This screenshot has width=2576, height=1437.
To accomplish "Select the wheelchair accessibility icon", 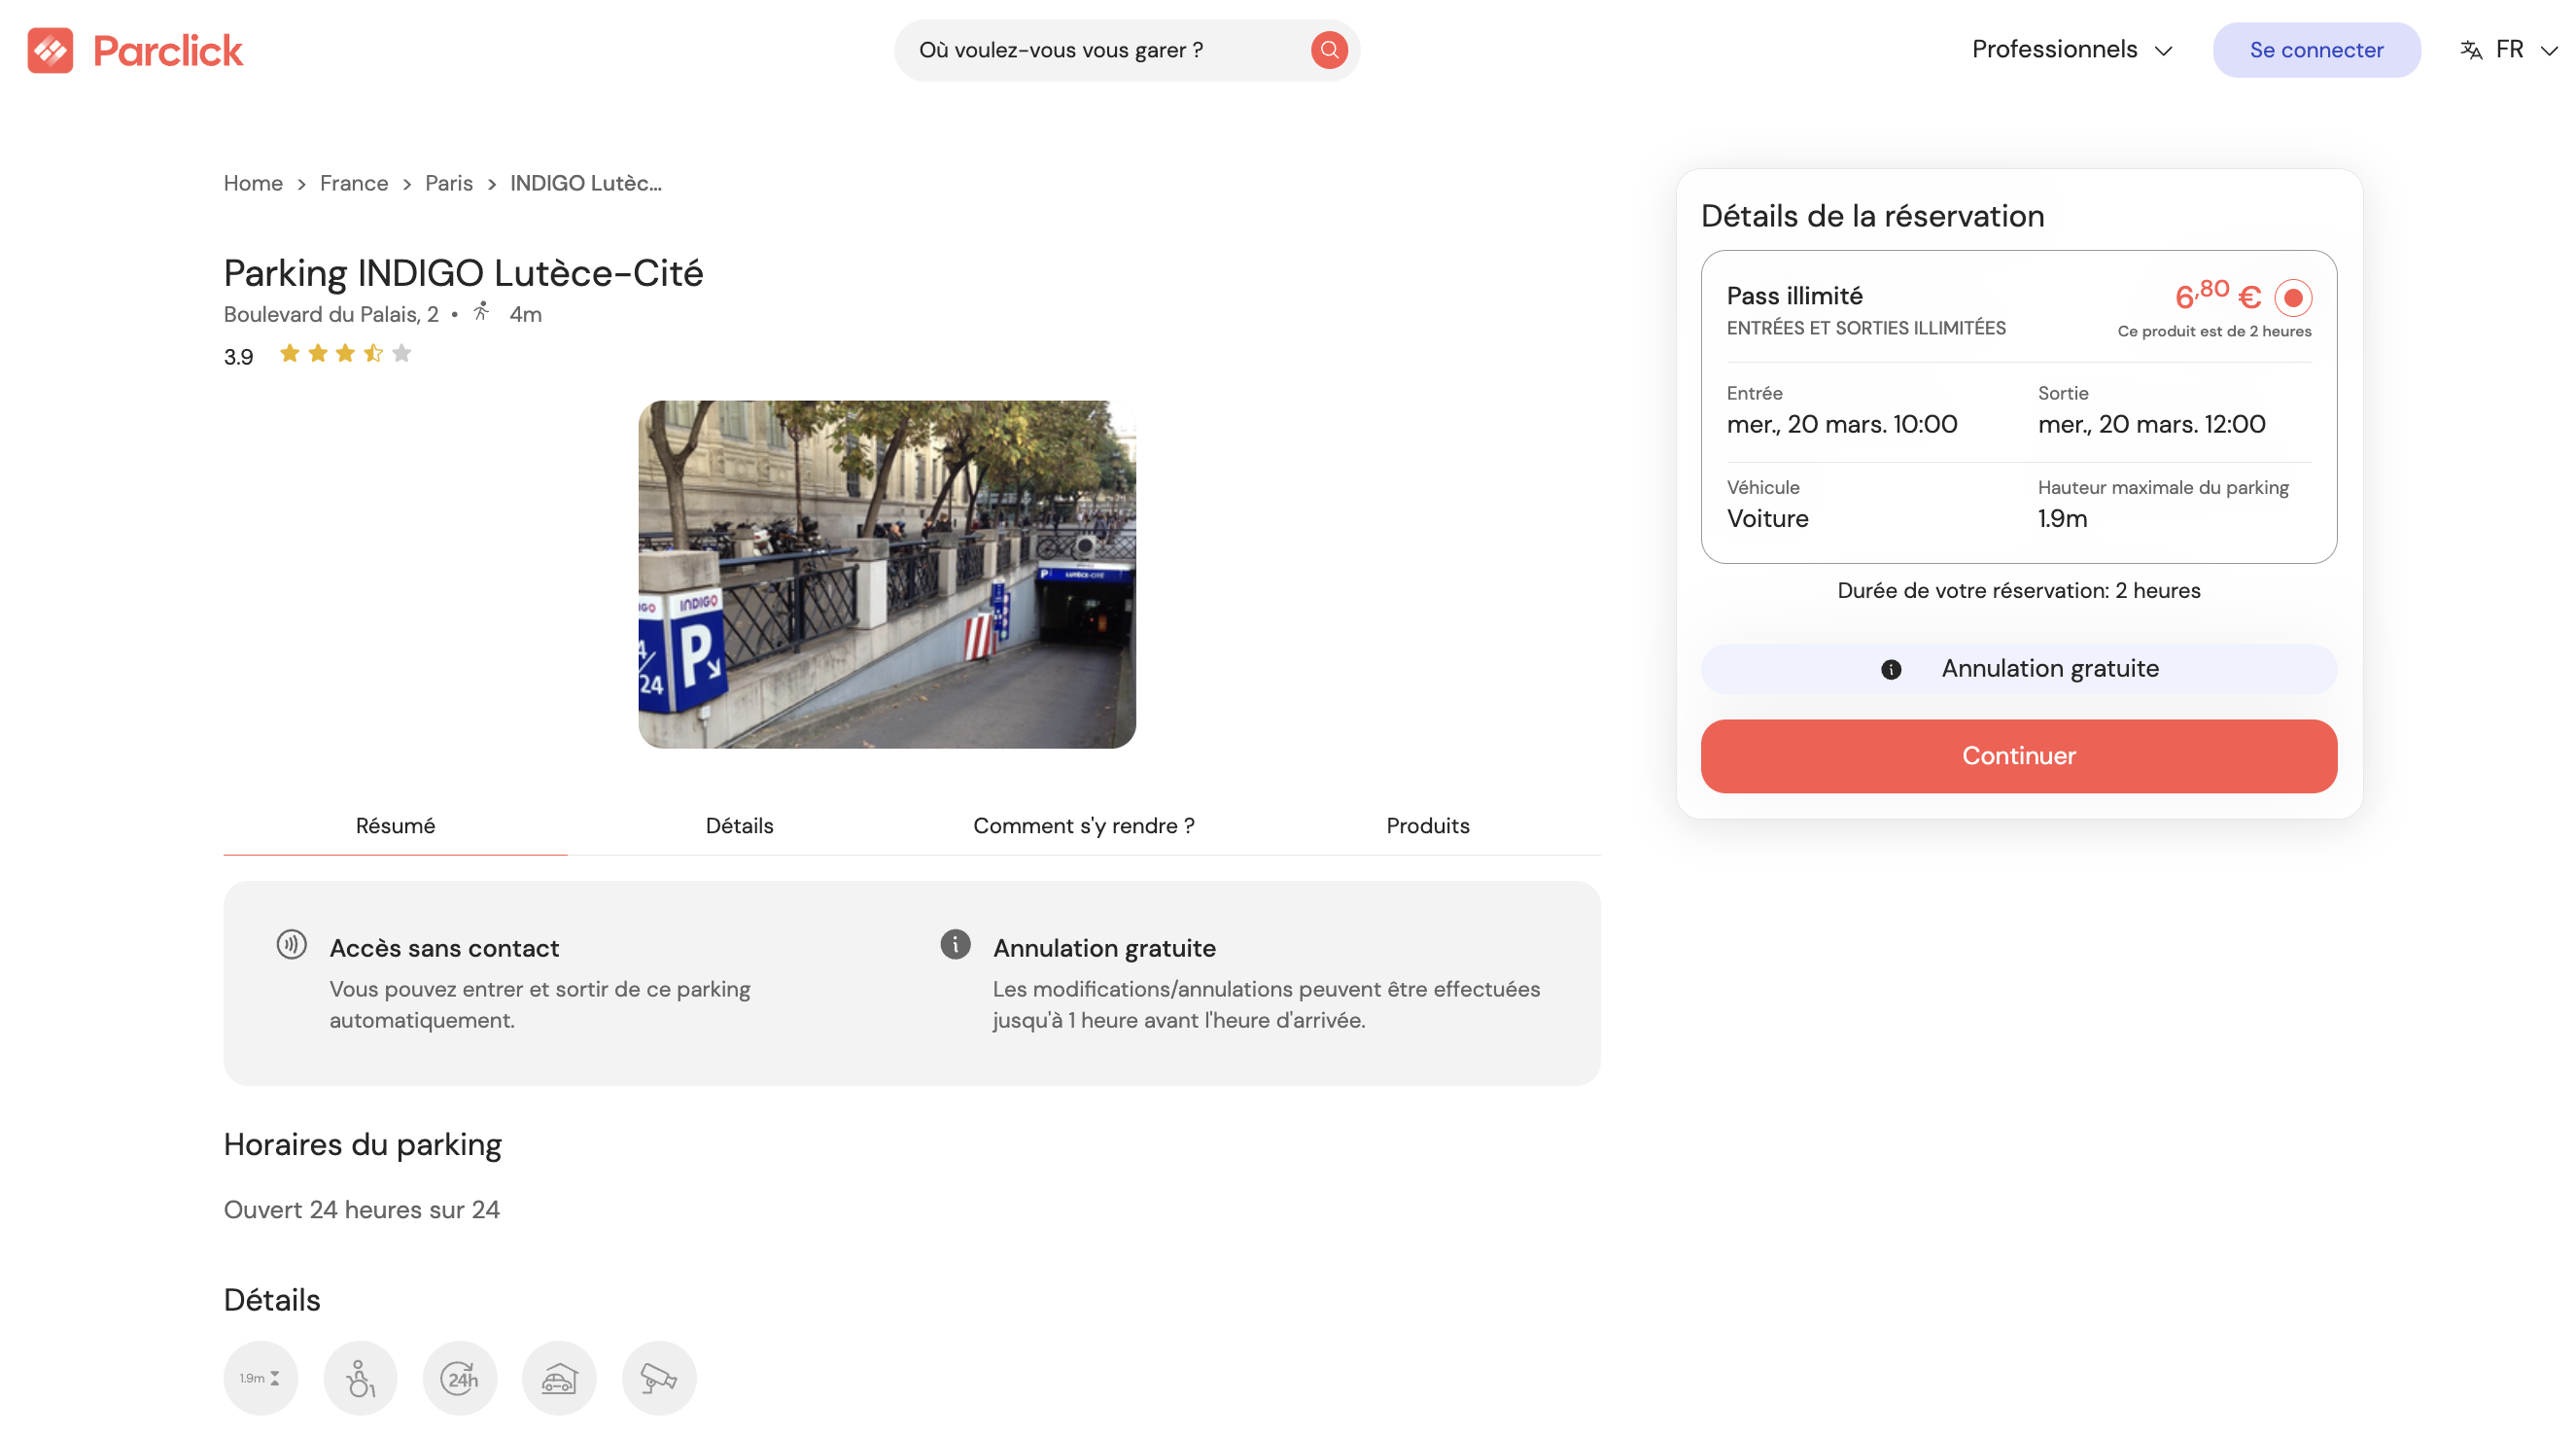I will click(x=360, y=1377).
